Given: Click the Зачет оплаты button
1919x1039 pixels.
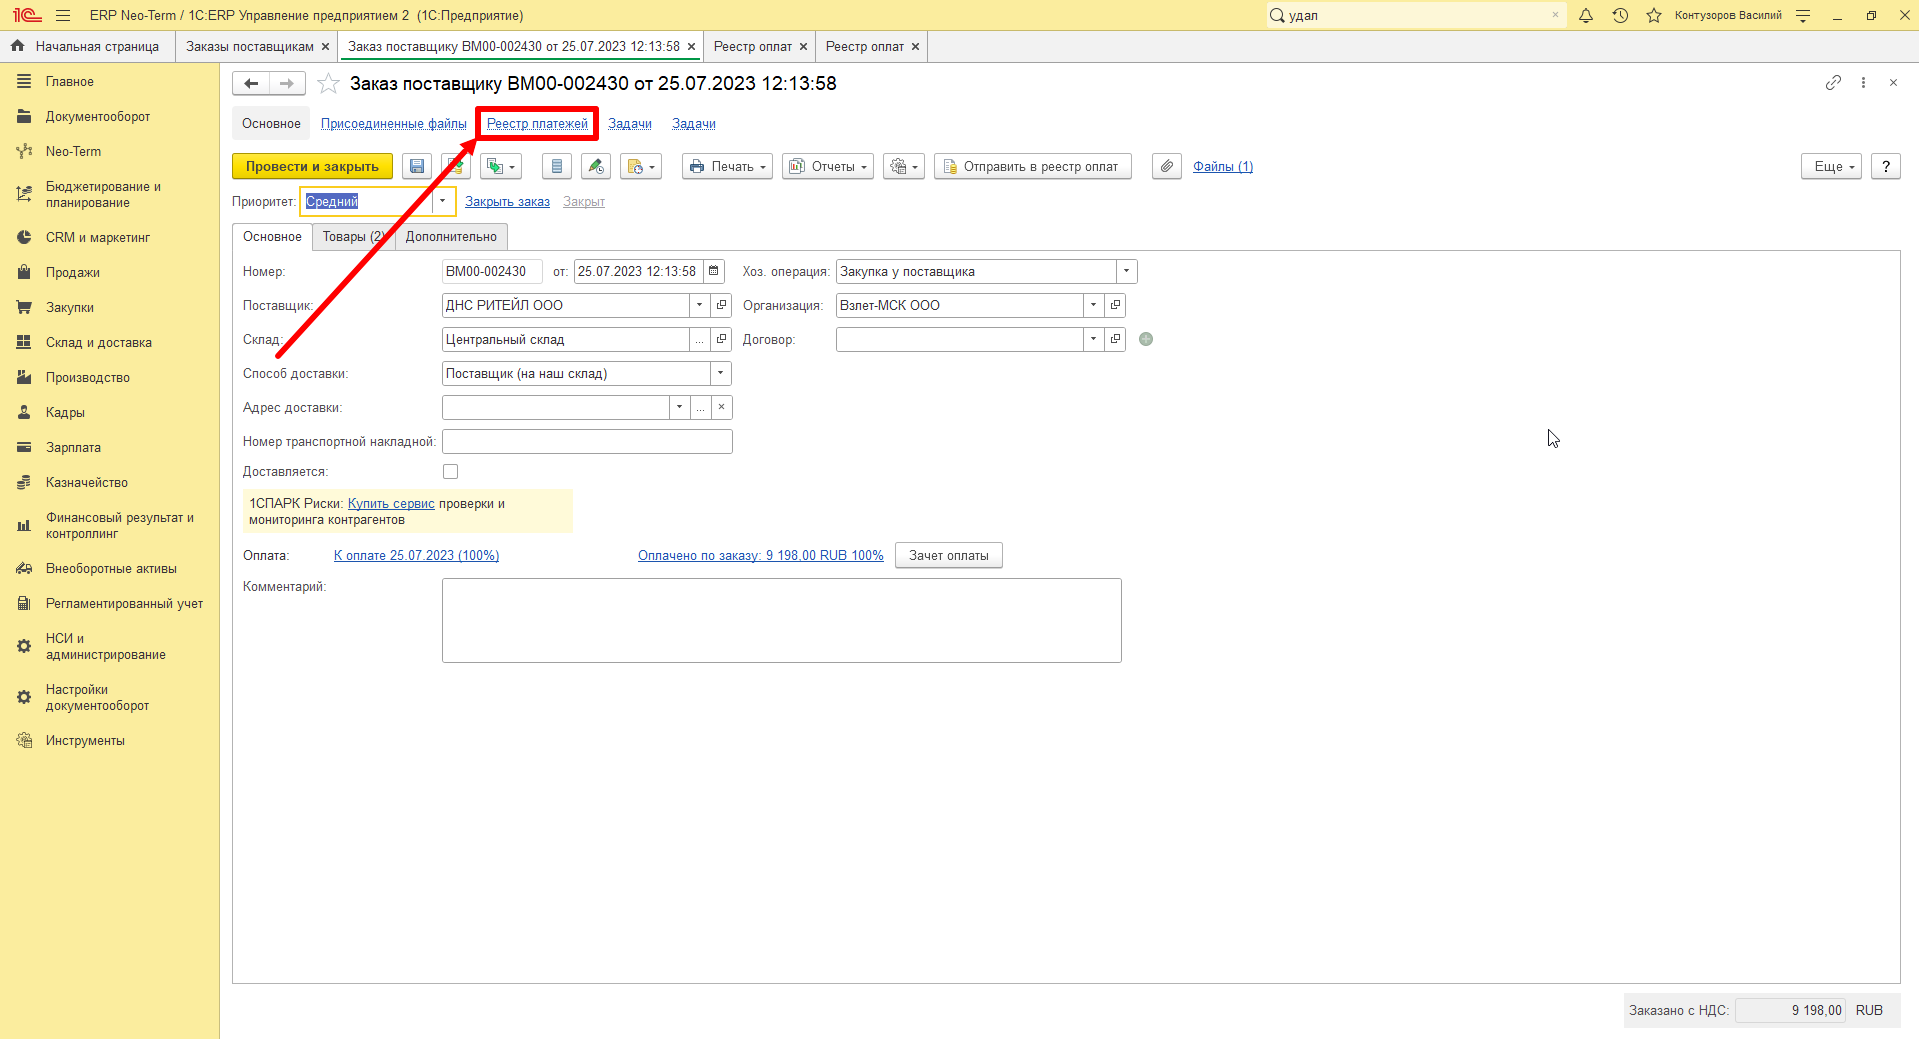Looking at the screenshot, I should pos(949,556).
